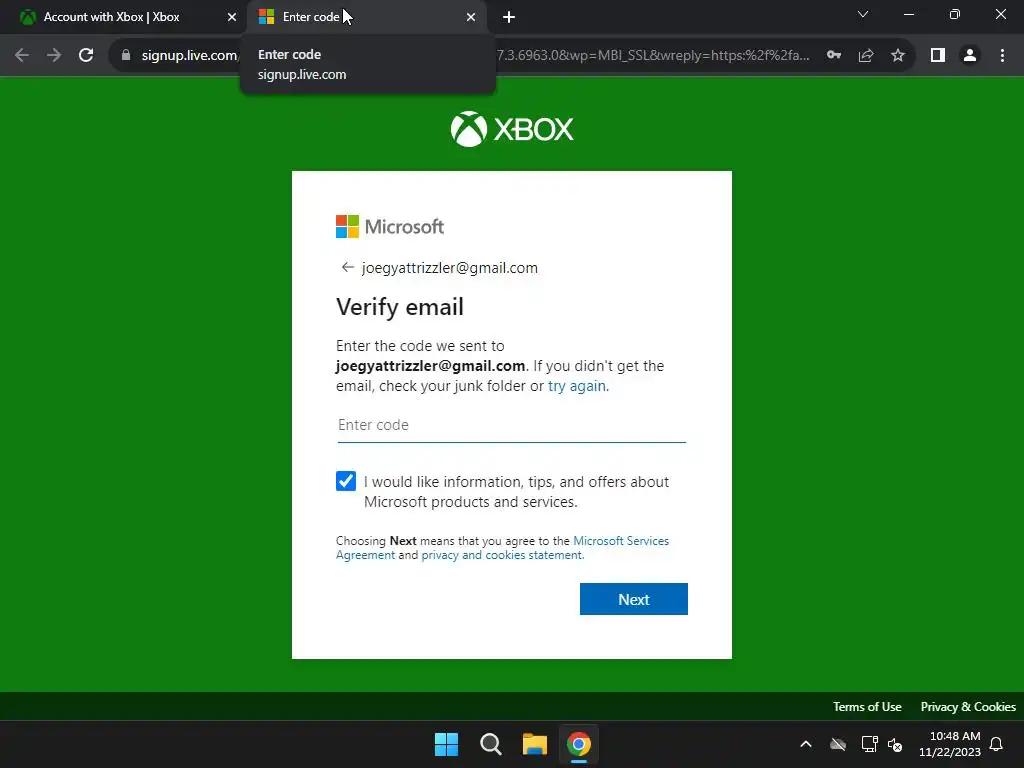Open the Privacy & Cookies footer link
This screenshot has width=1024, height=768.
[x=968, y=707]
